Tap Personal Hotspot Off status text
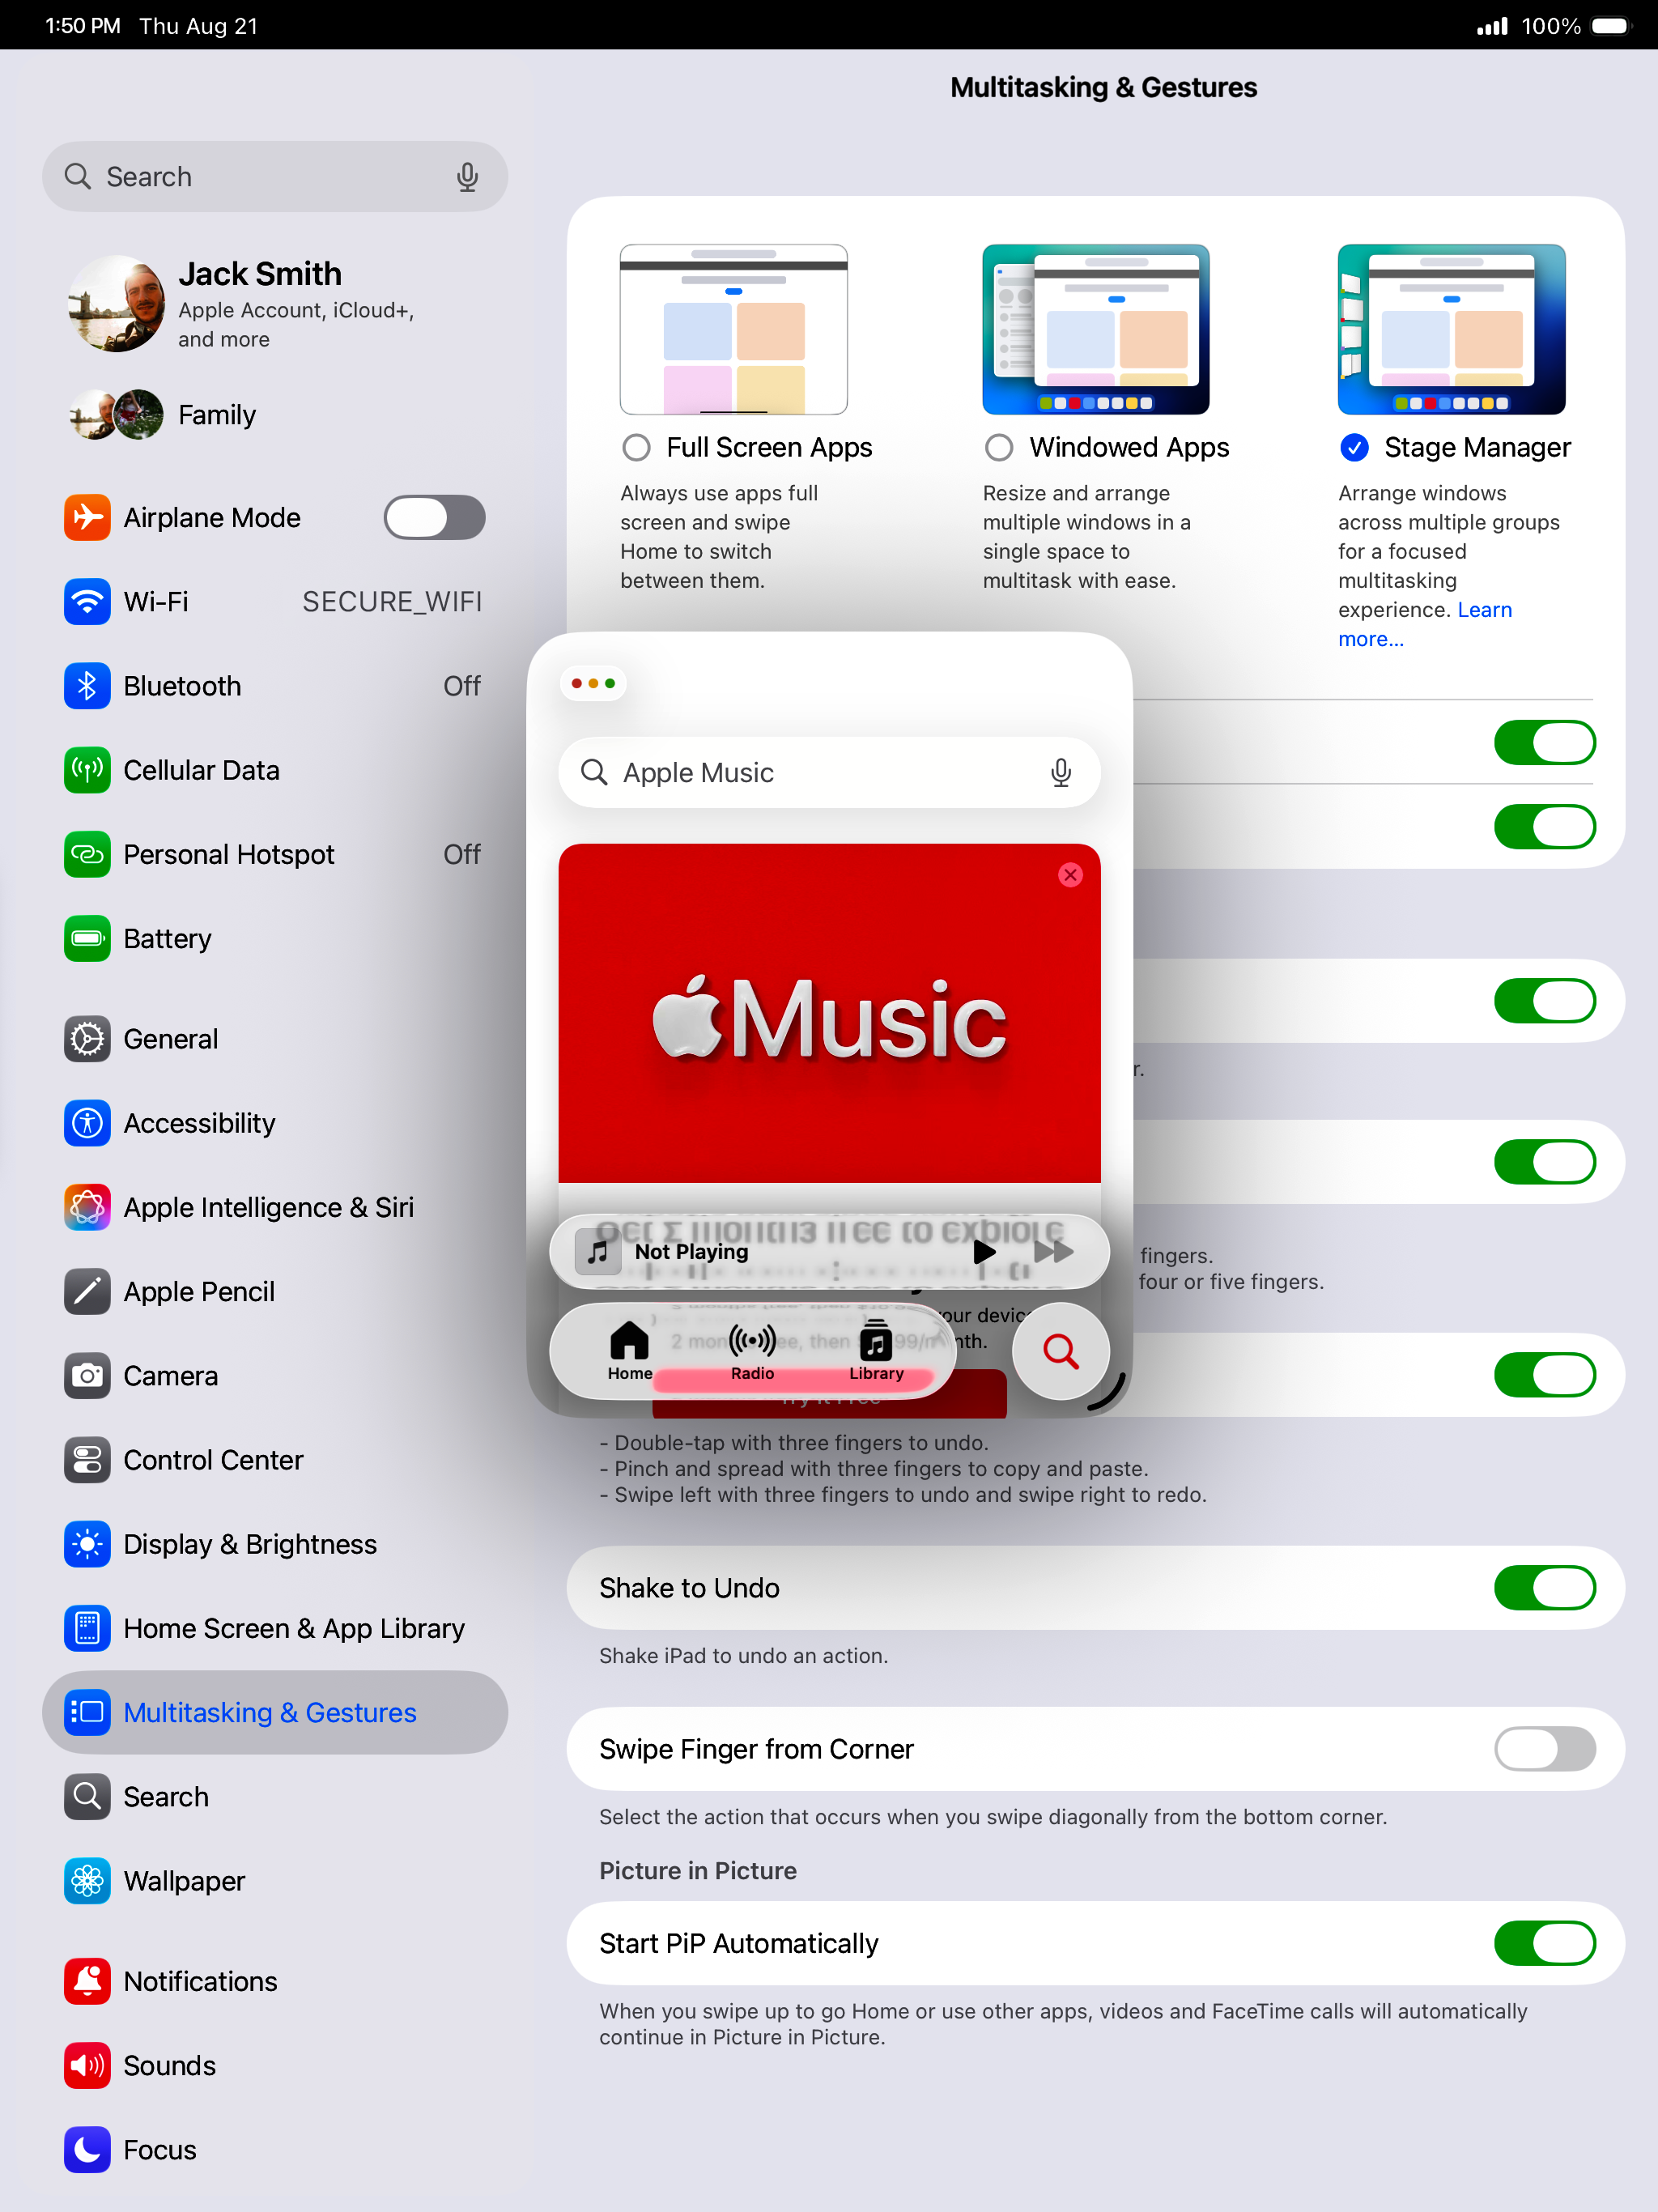Image resolution: width=1658 pixels, height=2212 pixels. (462, 855)
